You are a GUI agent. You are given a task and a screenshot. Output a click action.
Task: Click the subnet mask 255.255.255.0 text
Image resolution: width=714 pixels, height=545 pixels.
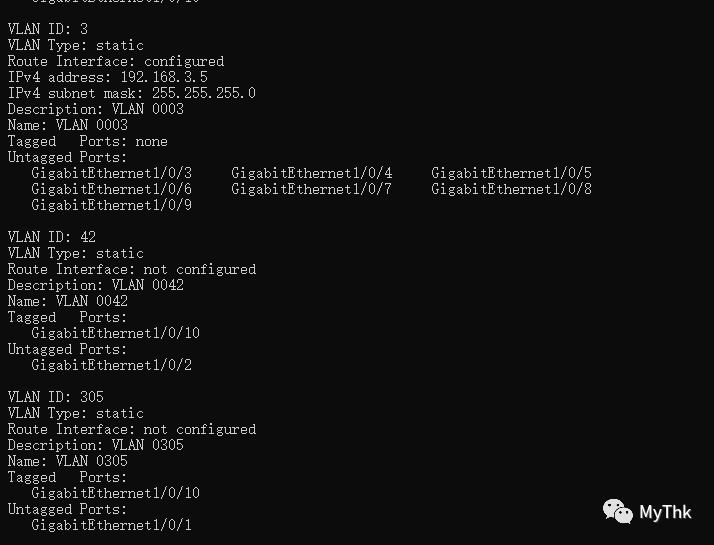click(204, 93)
